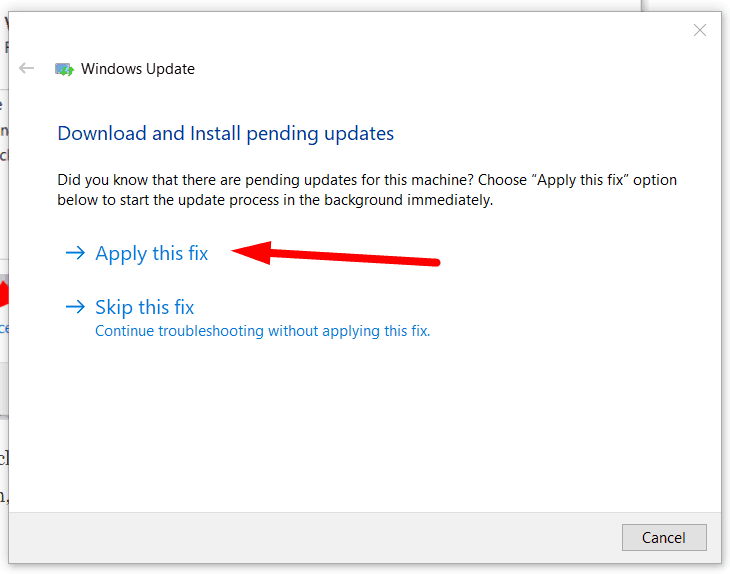Go back with the left arrow

(27, 68)
